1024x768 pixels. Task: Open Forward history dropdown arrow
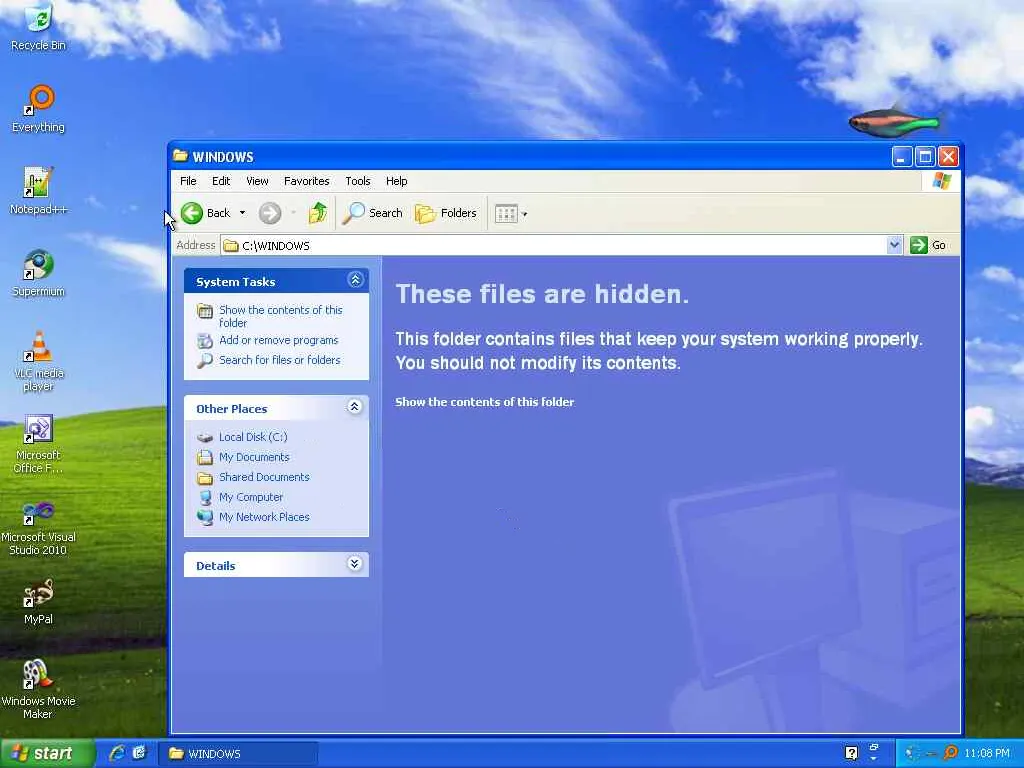293,213
